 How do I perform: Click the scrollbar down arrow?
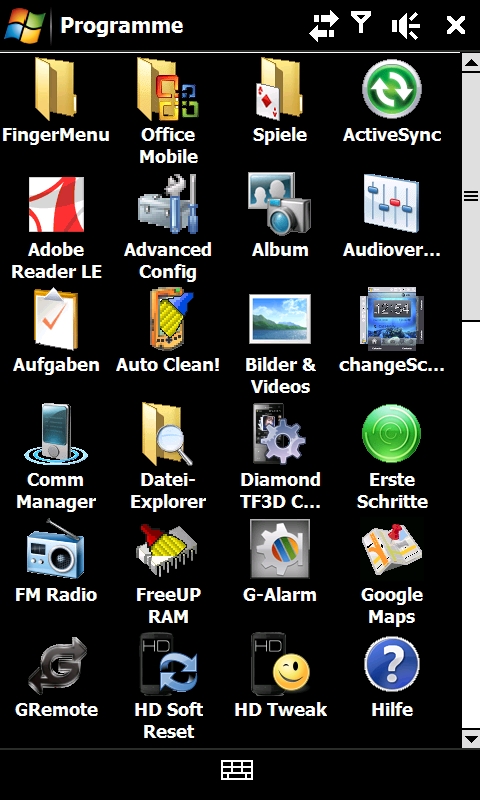click(470, 738)
